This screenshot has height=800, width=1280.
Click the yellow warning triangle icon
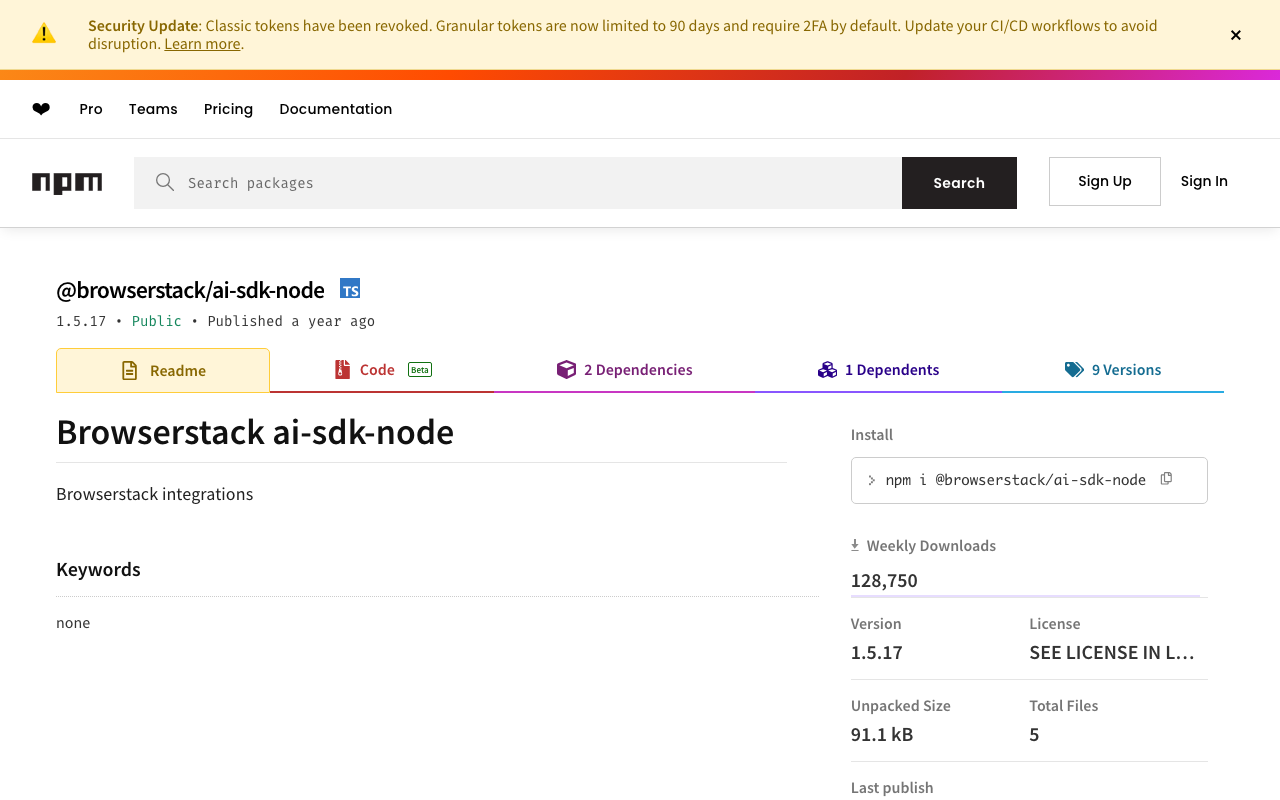pos(44,34)
